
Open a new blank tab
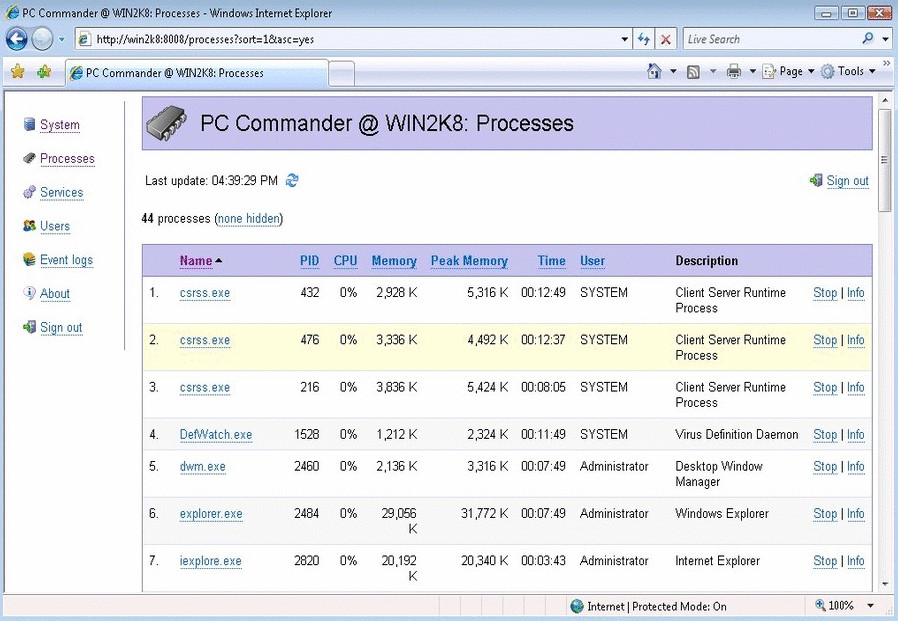341,74
